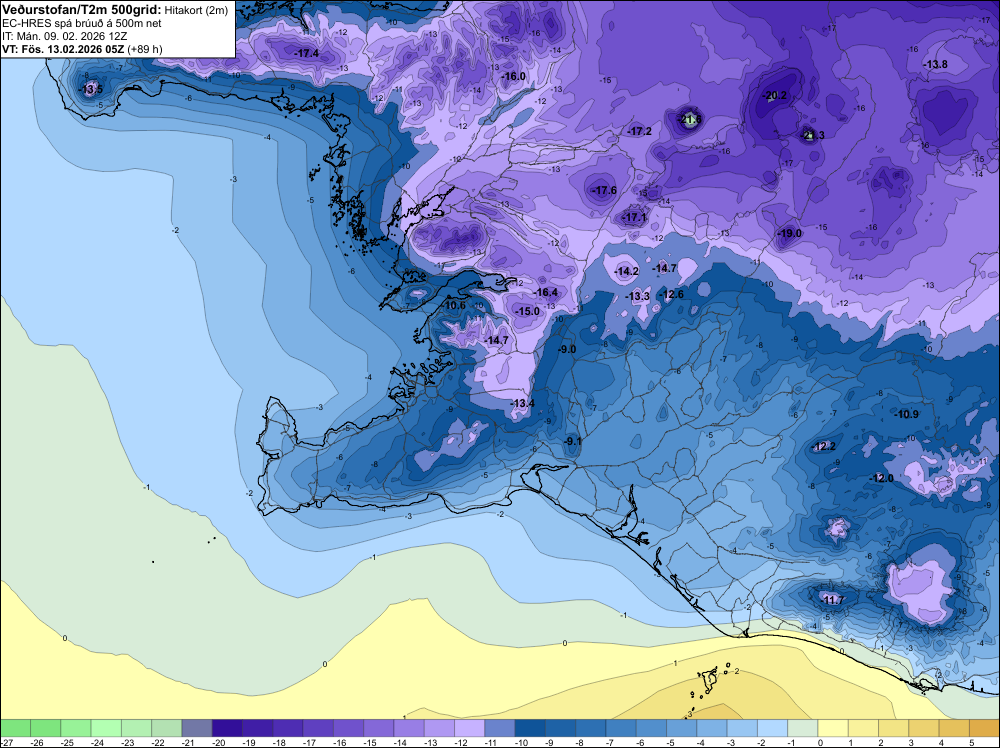Click the -13.8 temperature reading on map

coord(936,64)
